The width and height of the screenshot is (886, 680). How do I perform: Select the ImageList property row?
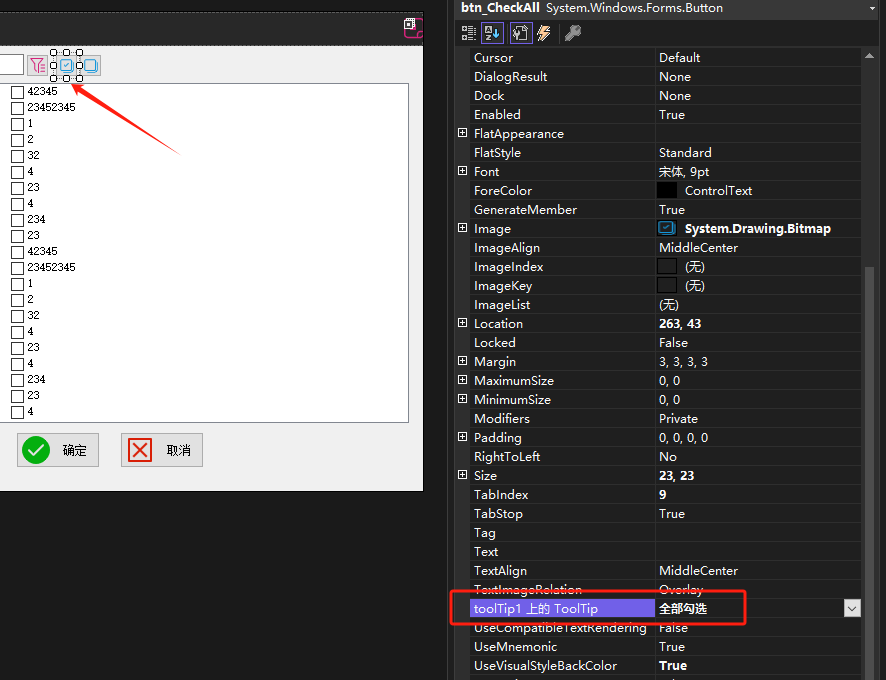click(665, 305)
